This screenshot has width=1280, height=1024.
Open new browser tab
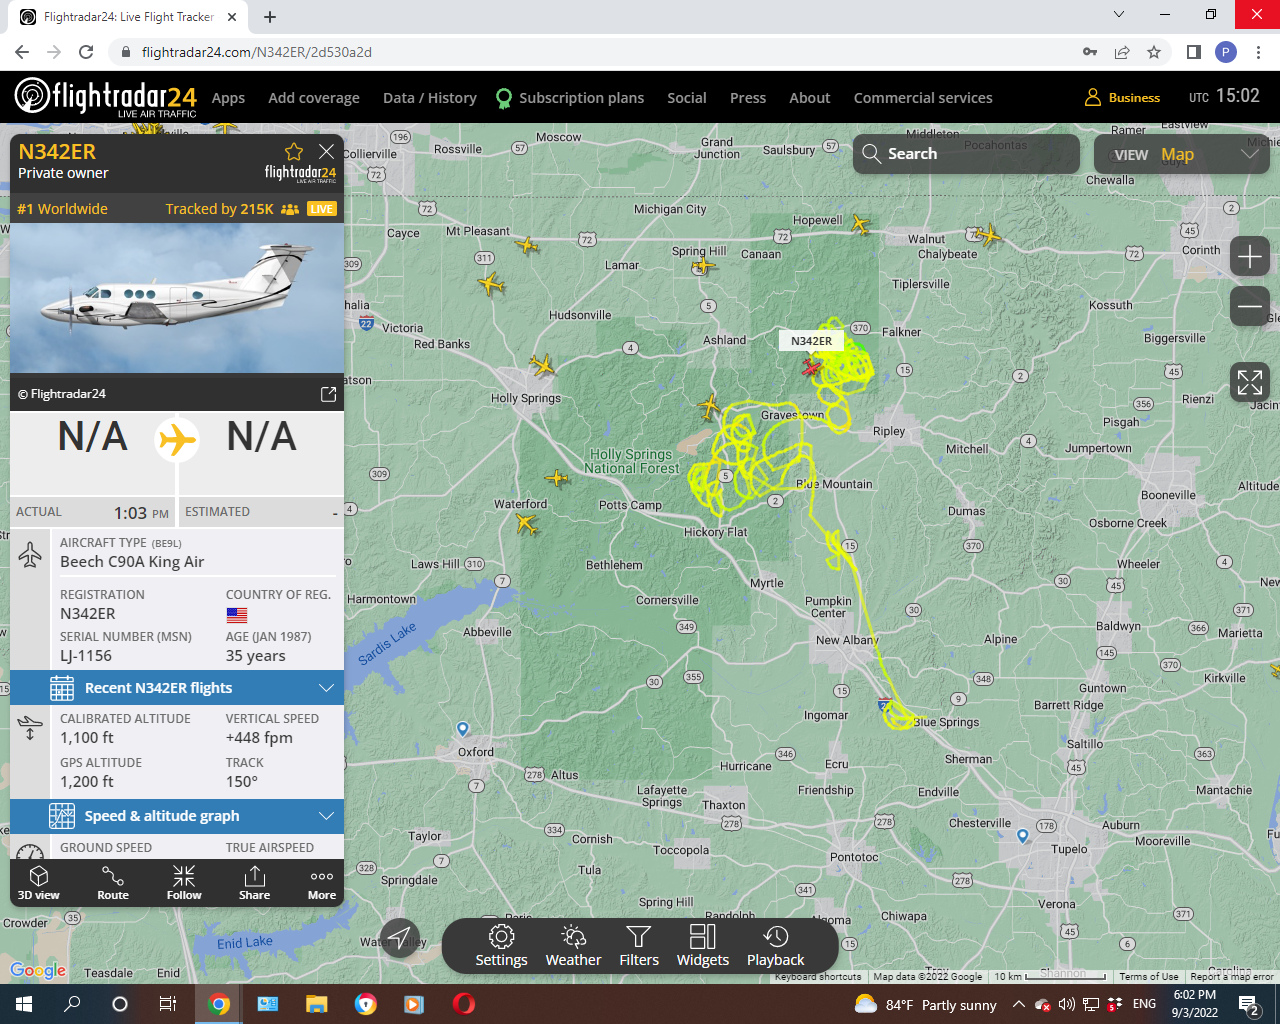click(x=270, y=17)
